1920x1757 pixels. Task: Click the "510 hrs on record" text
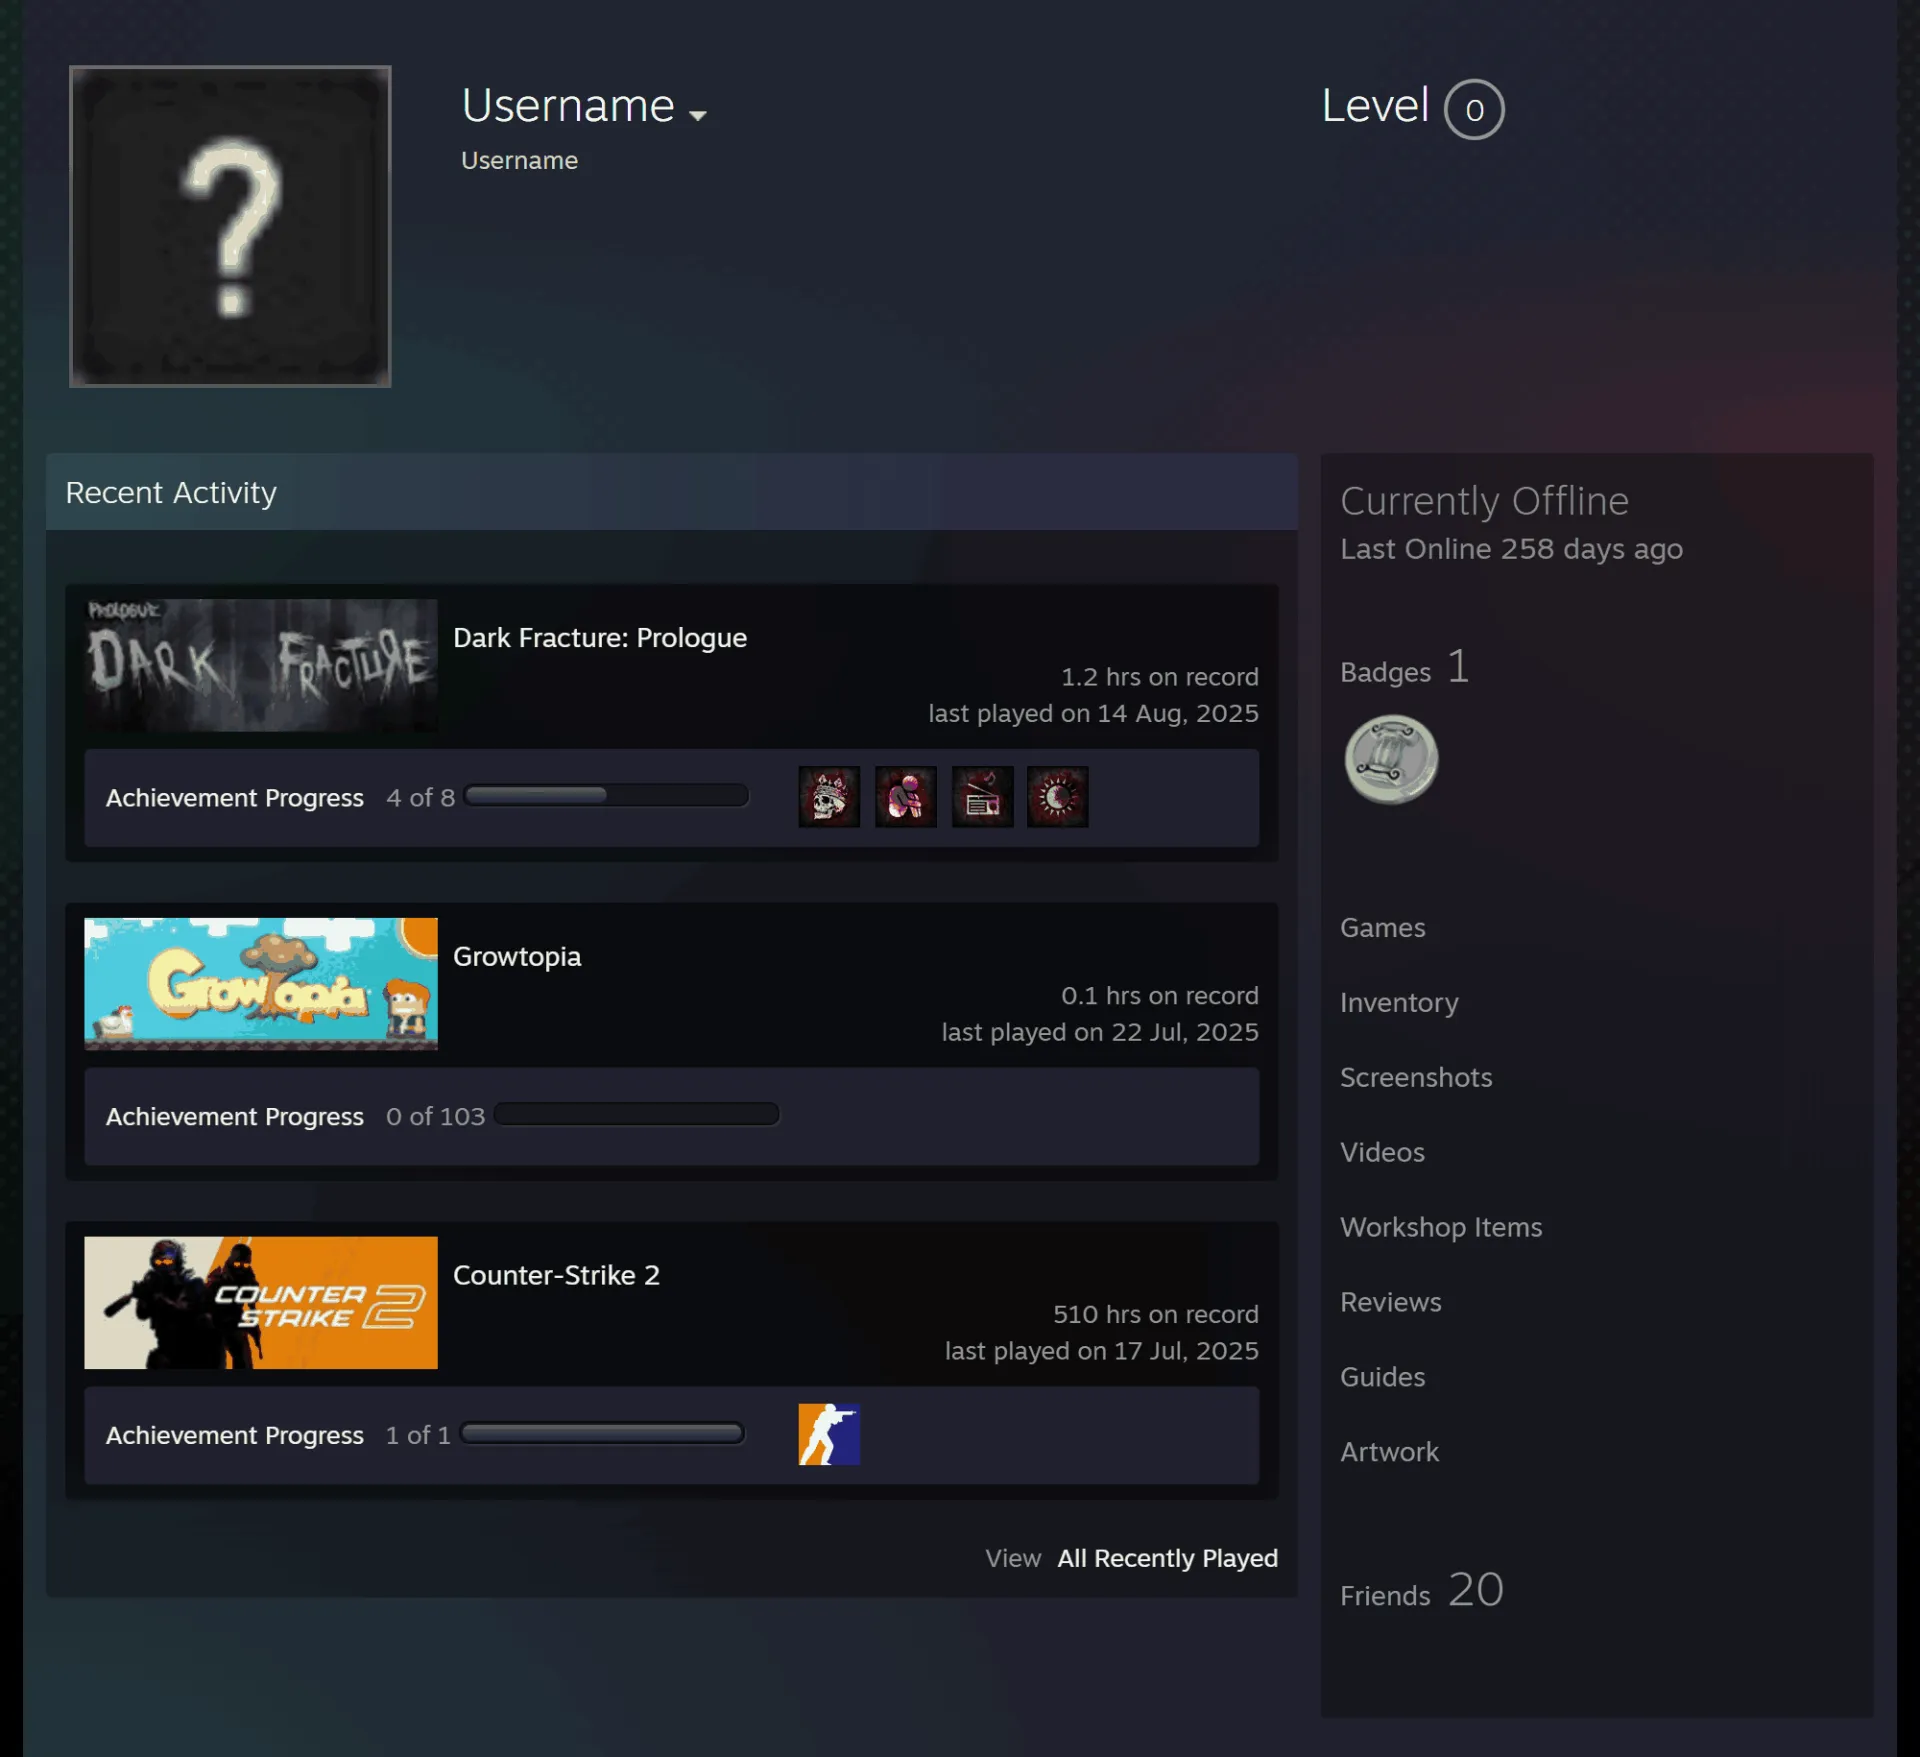(1155, 1314)
